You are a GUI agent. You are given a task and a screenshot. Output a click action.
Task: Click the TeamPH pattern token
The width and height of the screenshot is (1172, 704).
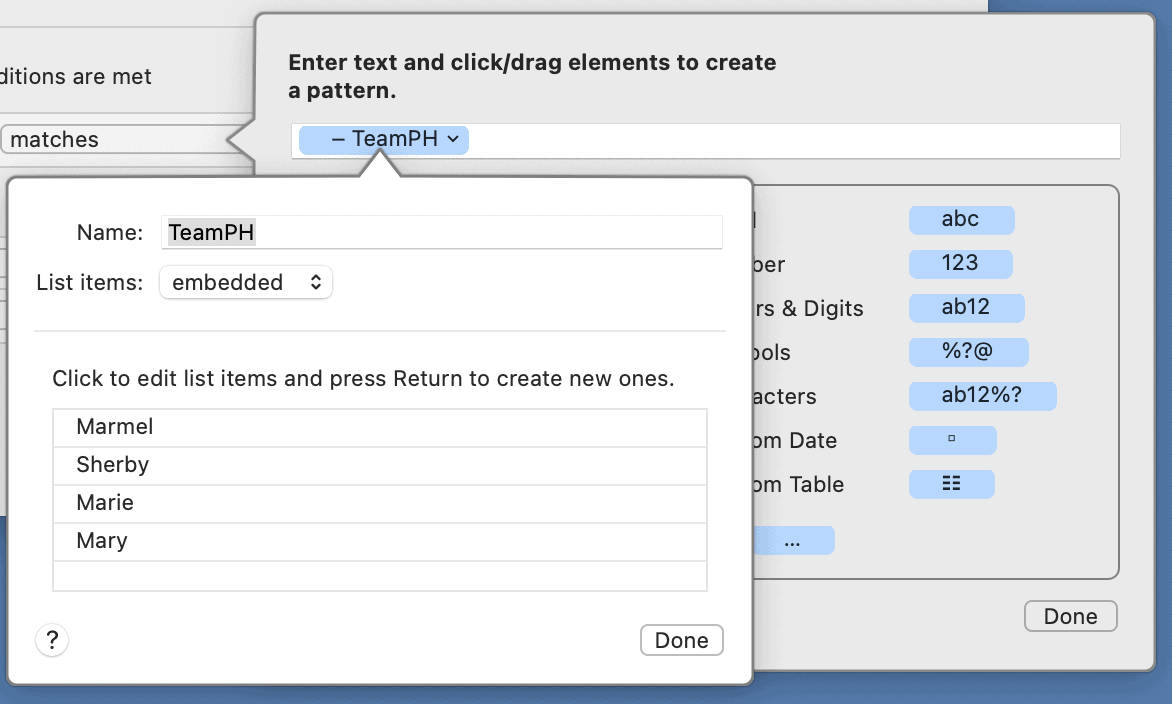[383, 140]
